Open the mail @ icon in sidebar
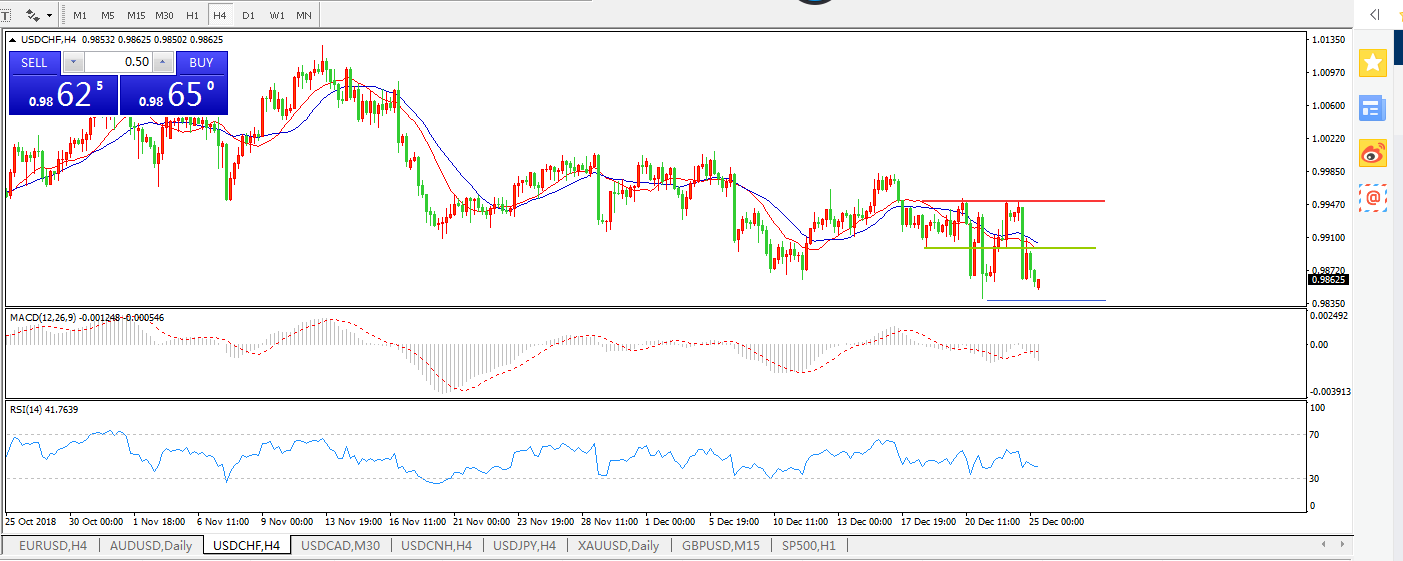The width and height of the screenshot is (1403, 561). [x=1373, y=198]
